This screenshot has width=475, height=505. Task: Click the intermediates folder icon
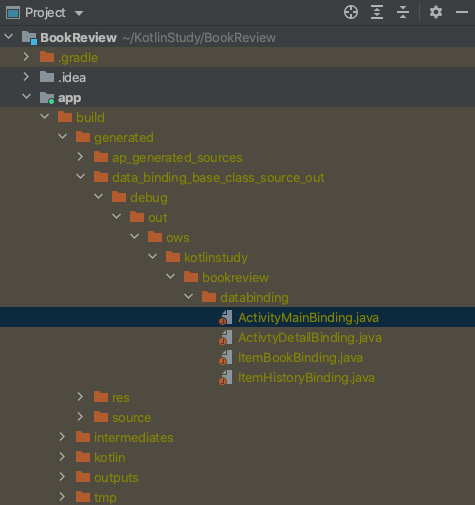83,437
